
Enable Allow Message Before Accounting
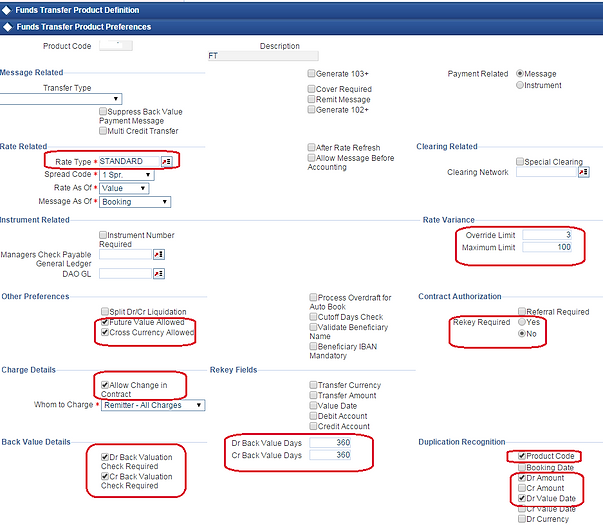point(311,158)
